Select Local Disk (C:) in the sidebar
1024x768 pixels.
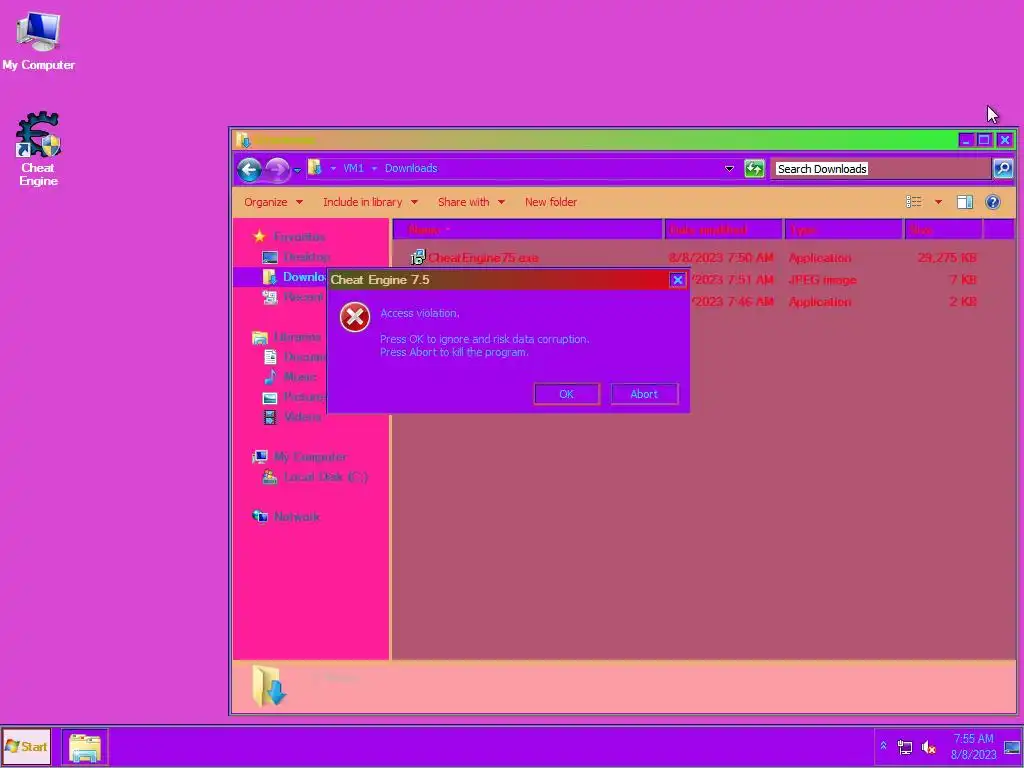point(326,477)
